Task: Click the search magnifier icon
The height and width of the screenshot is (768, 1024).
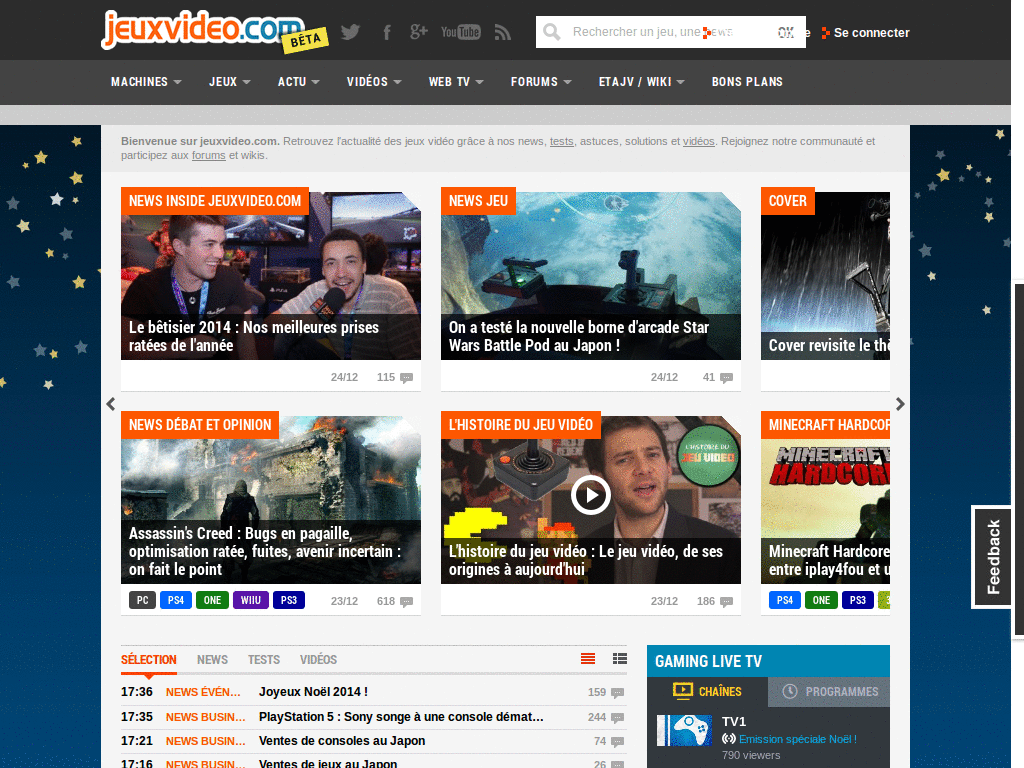Action: (552, 32)
